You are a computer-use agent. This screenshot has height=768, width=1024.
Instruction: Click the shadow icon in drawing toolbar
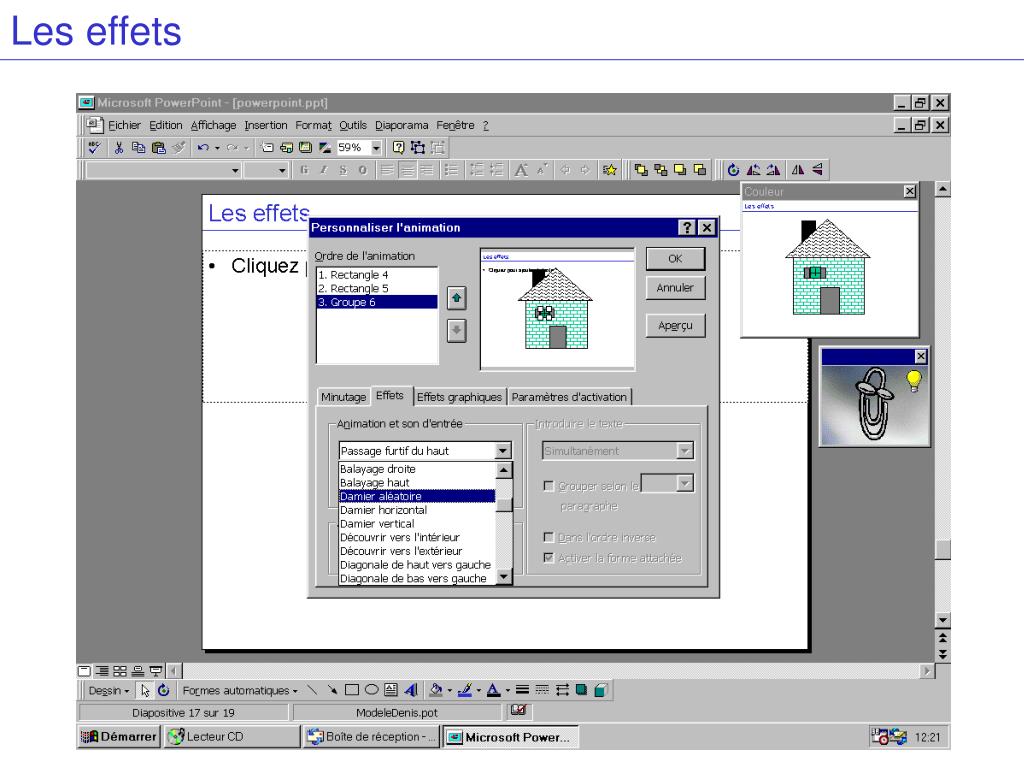[x=581, y=690]
